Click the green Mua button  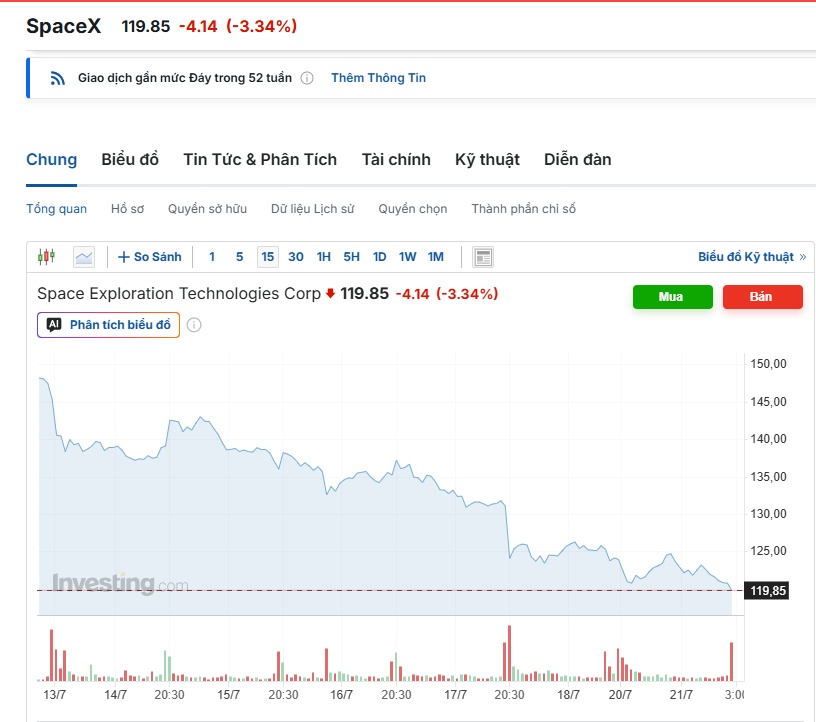coord(672,297)
